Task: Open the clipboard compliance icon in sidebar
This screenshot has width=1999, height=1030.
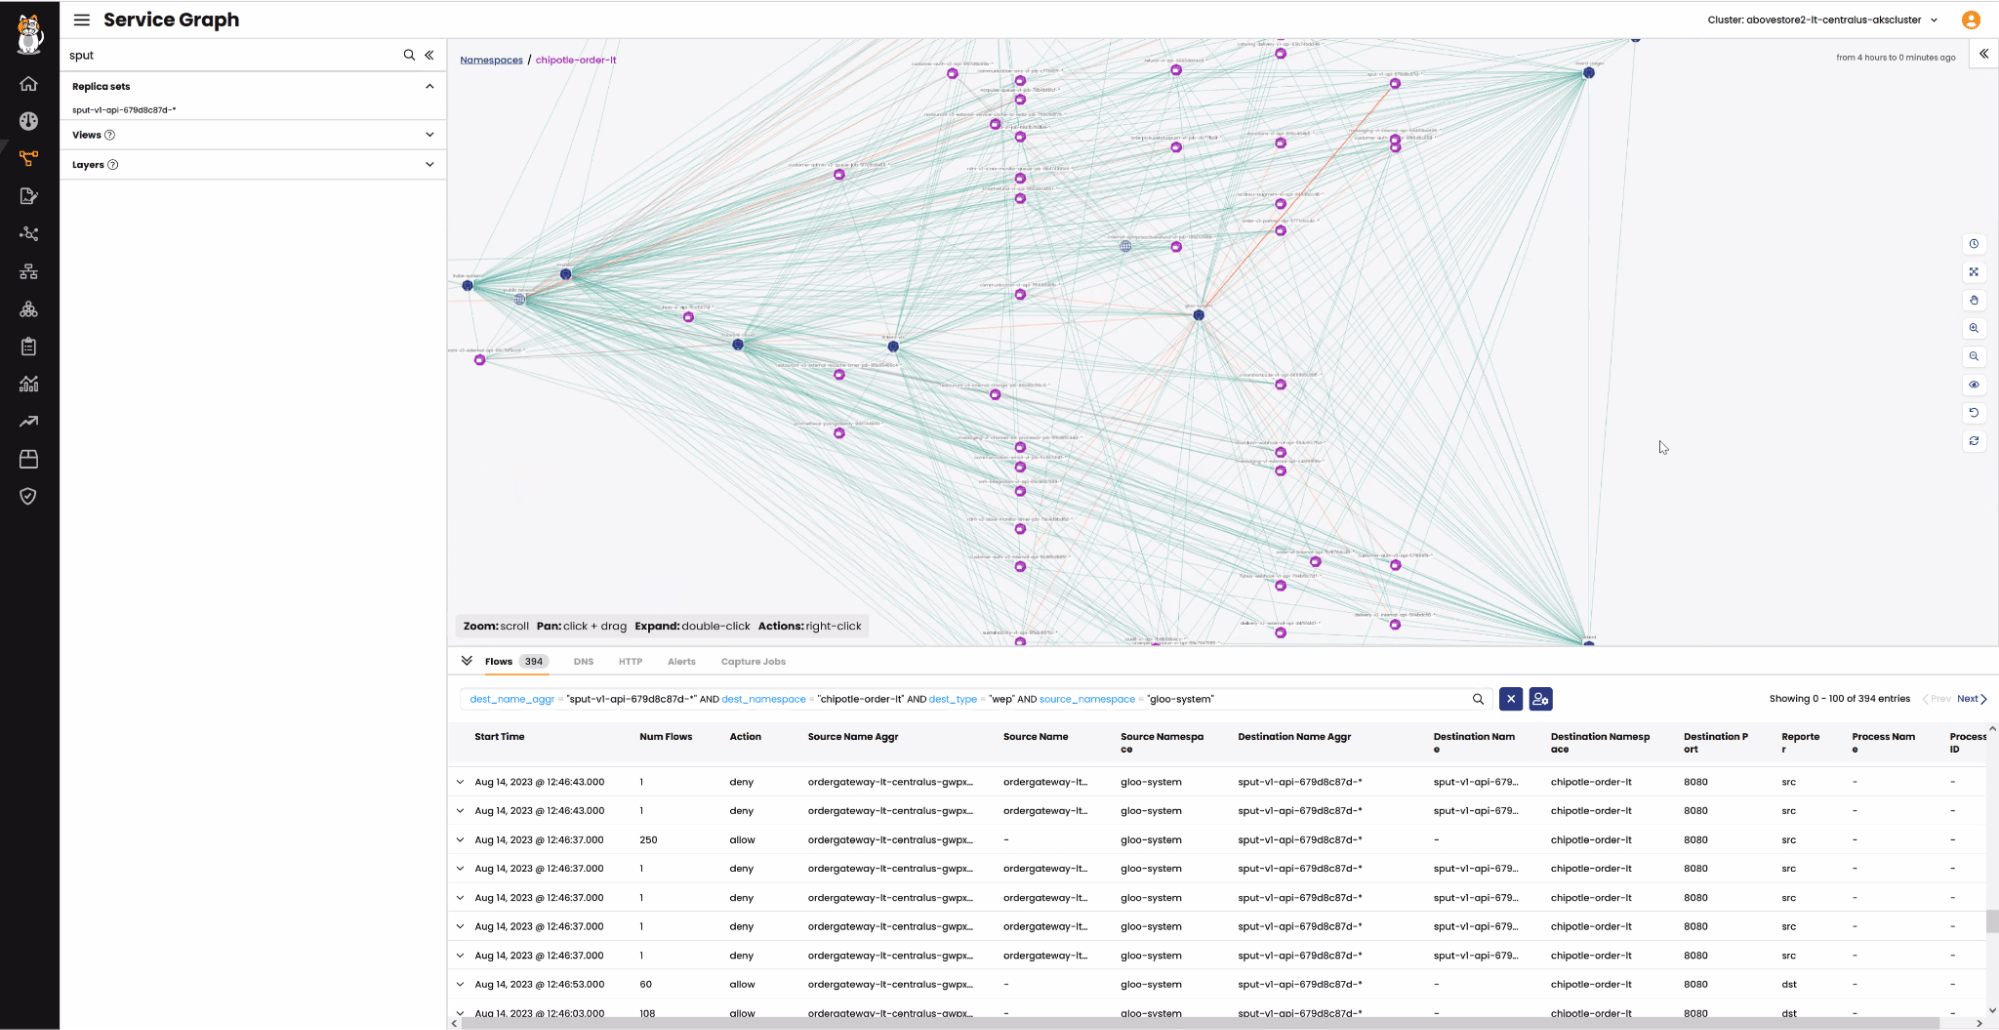Action: click(29, 346)
